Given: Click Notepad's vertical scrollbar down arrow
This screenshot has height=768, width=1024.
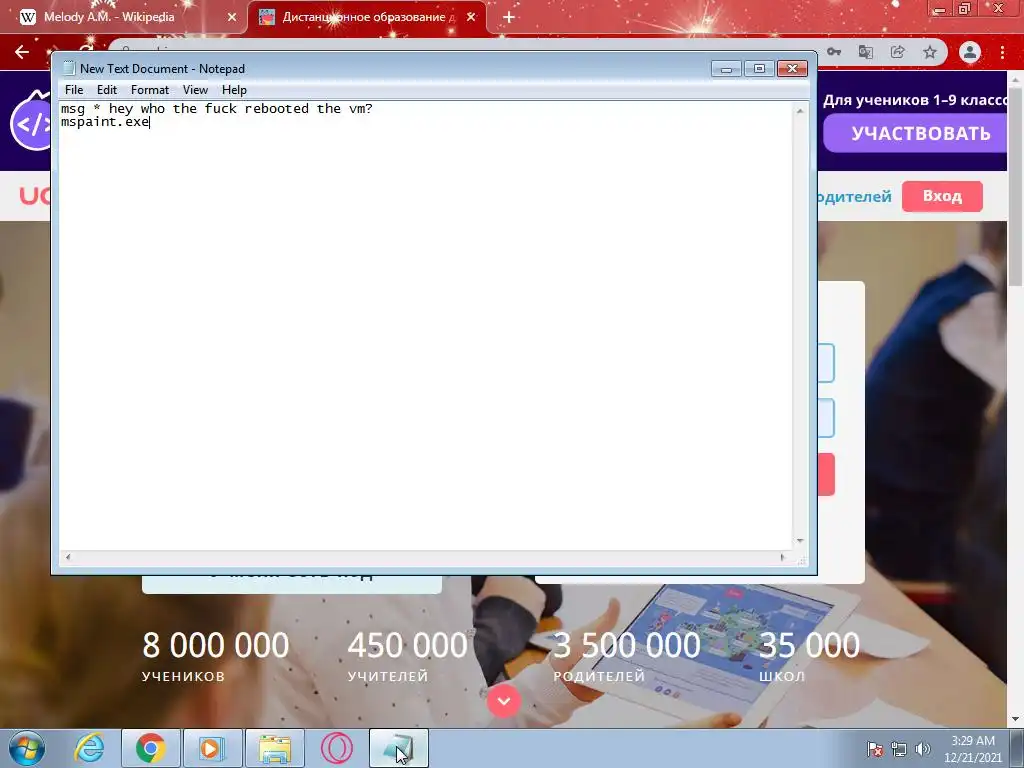Looking at the screenshot, I should pos(800,541).
